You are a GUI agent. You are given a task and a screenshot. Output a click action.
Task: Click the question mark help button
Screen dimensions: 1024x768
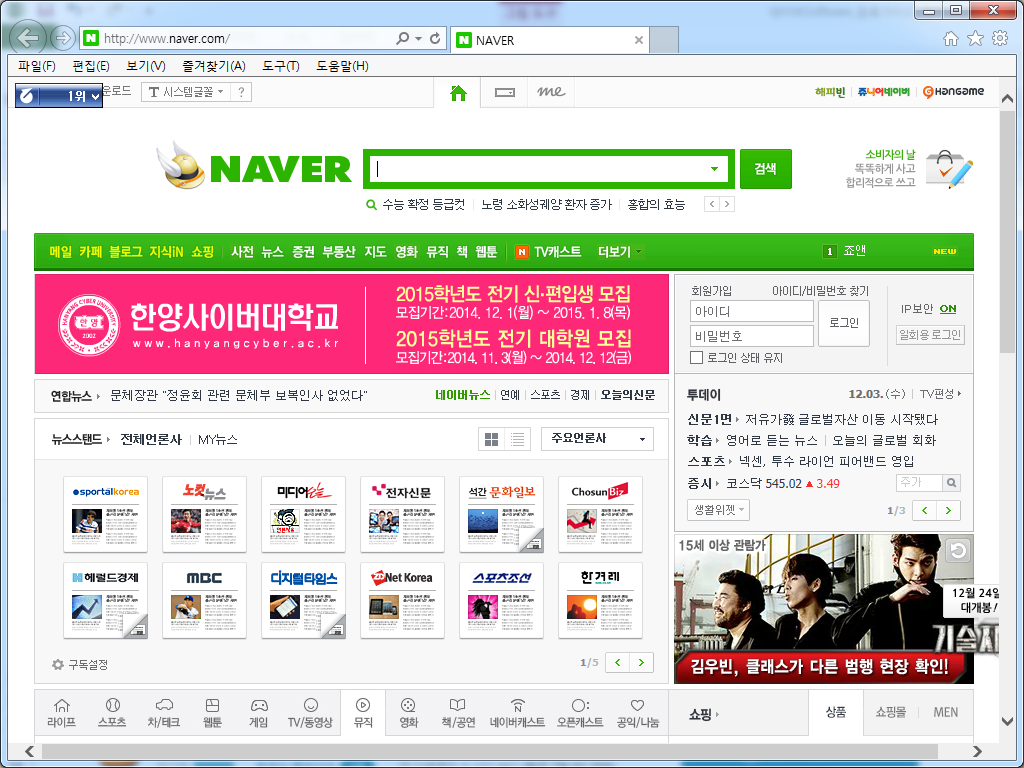click(x=241, y=92)
